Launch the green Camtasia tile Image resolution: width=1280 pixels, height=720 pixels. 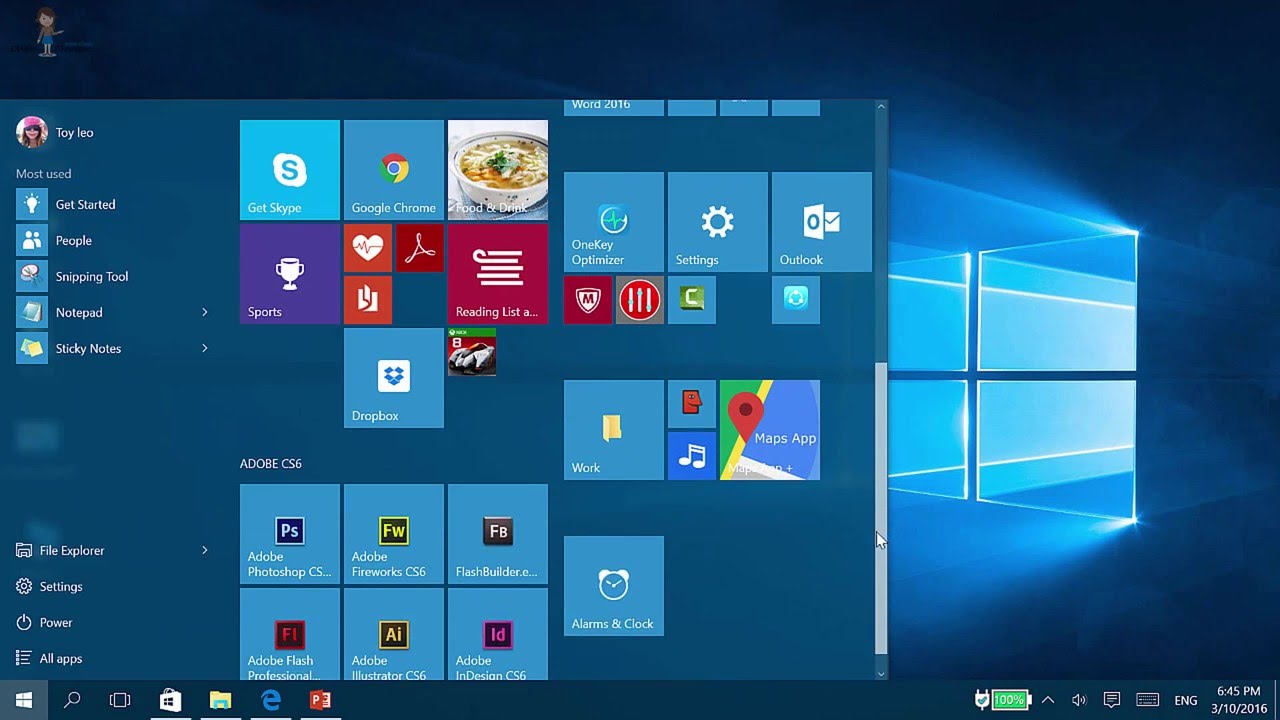(692, 300)
